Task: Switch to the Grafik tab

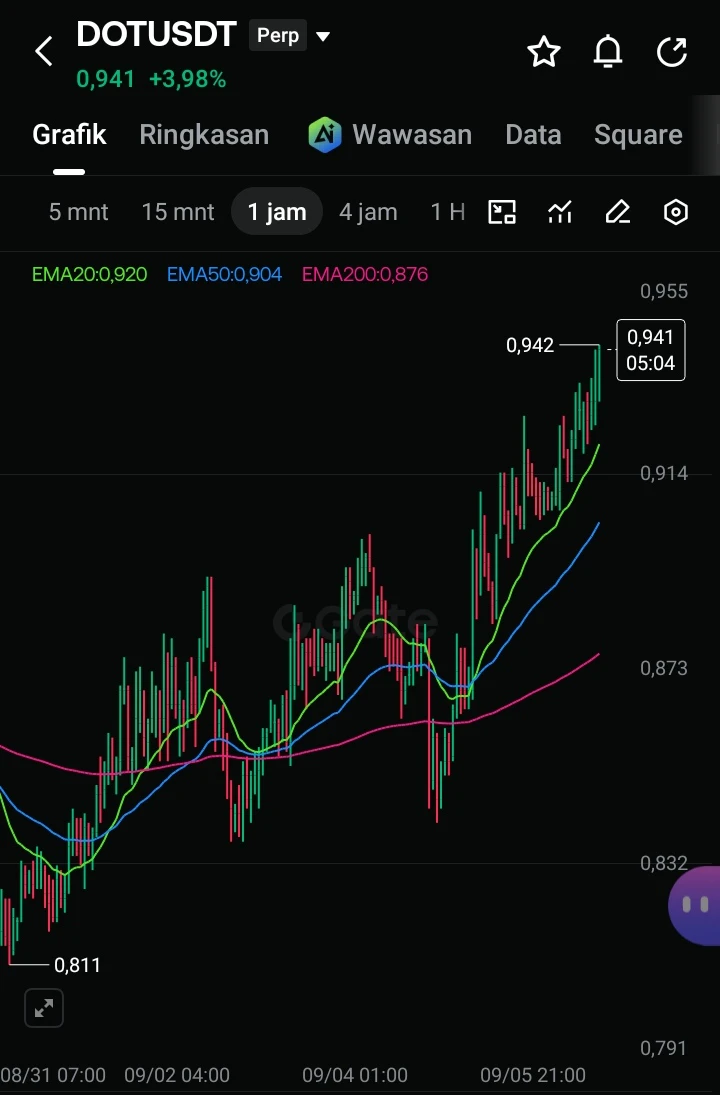Action: [x=69, y=134]
